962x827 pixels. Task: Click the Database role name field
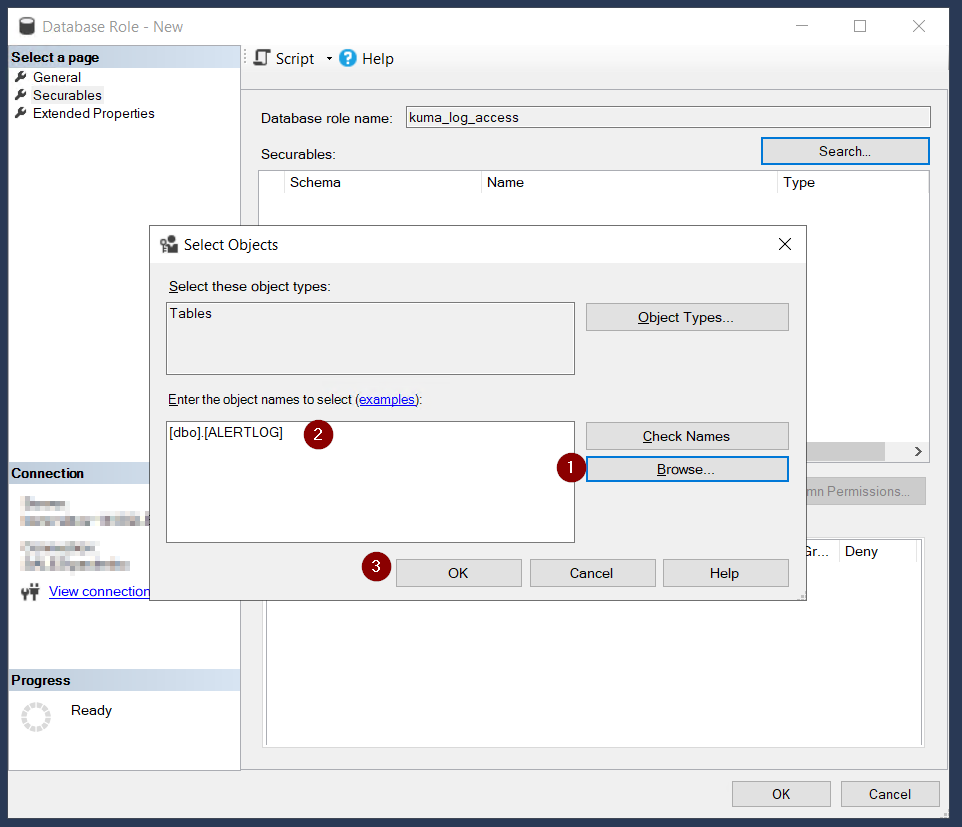(x=667, y=117)
